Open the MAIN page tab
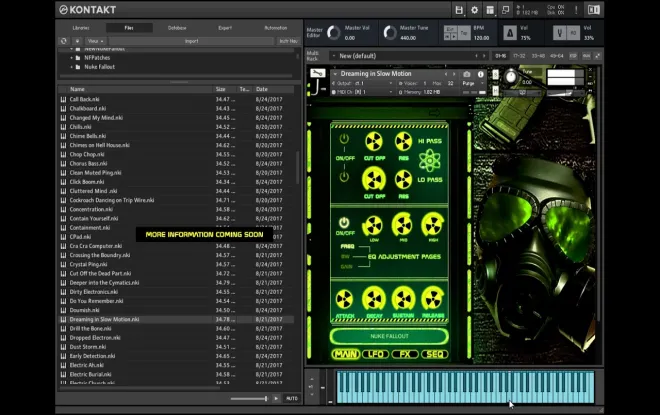The height and width of the screenshot is (415, 660). coord(346,354)
